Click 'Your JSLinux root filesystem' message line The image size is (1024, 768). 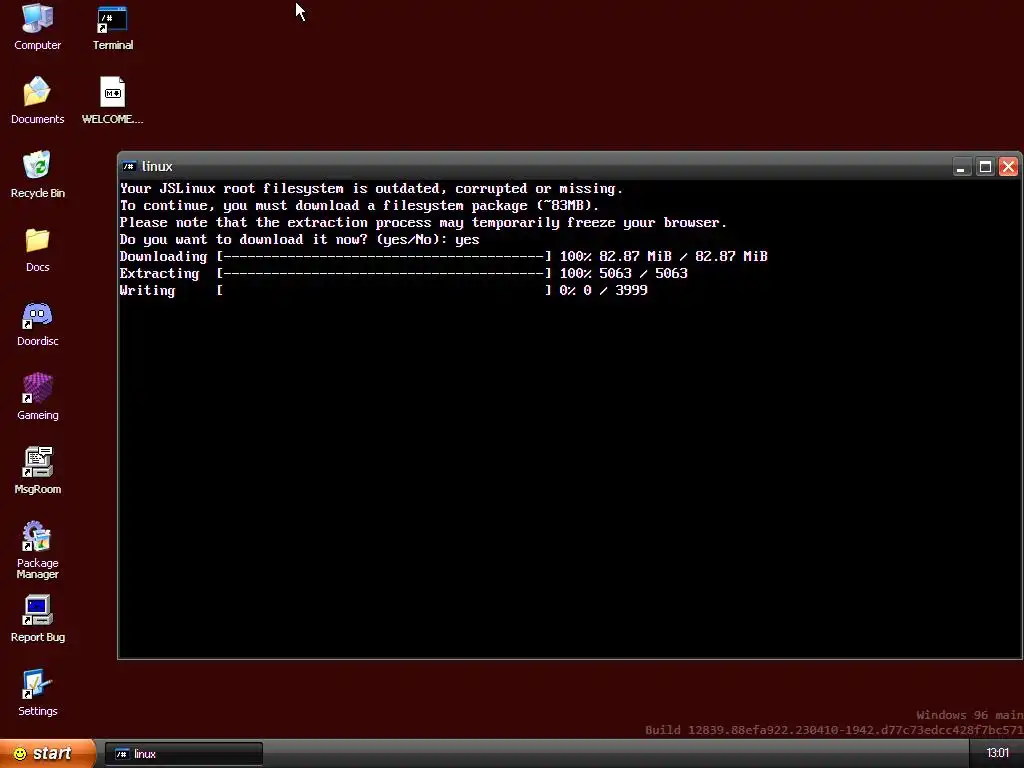click(371, 189)
